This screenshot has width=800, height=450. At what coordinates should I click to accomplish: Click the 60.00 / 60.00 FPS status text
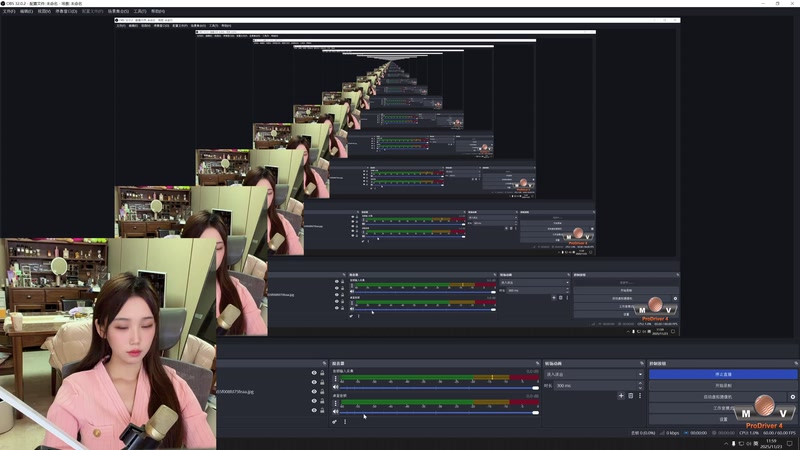coord(779,433)
